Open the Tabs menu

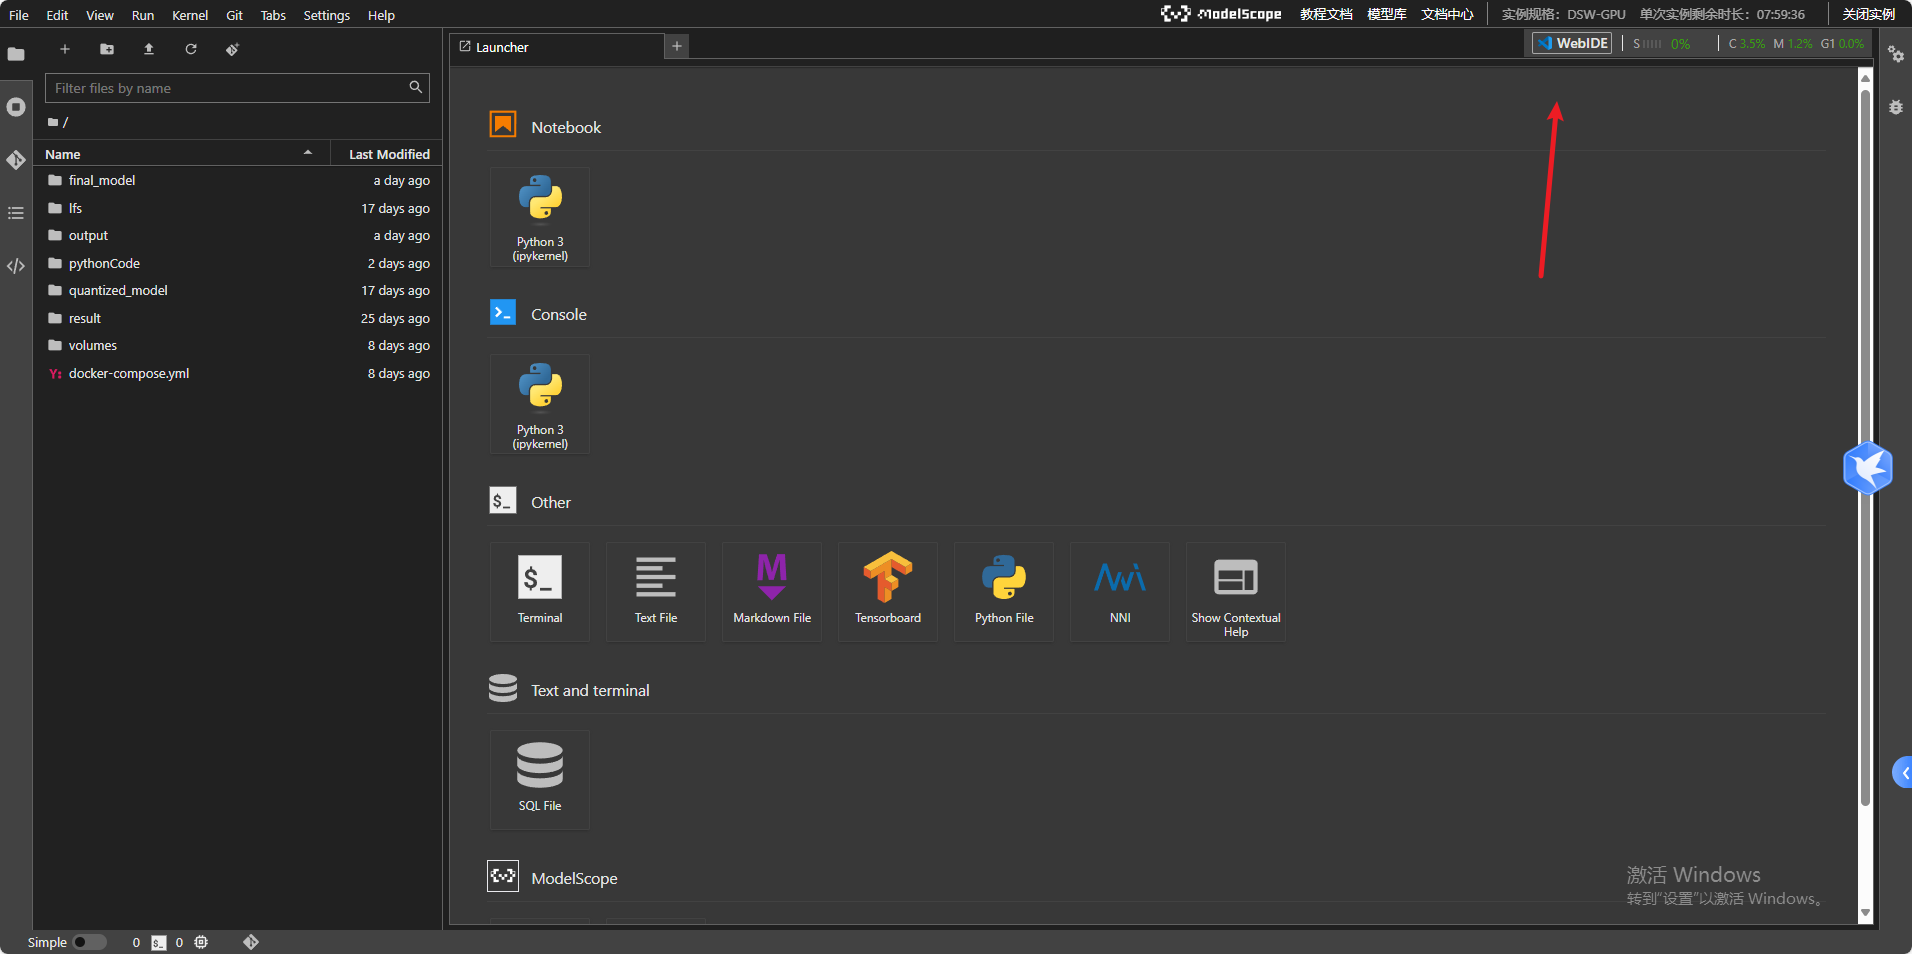click(273, 15)
